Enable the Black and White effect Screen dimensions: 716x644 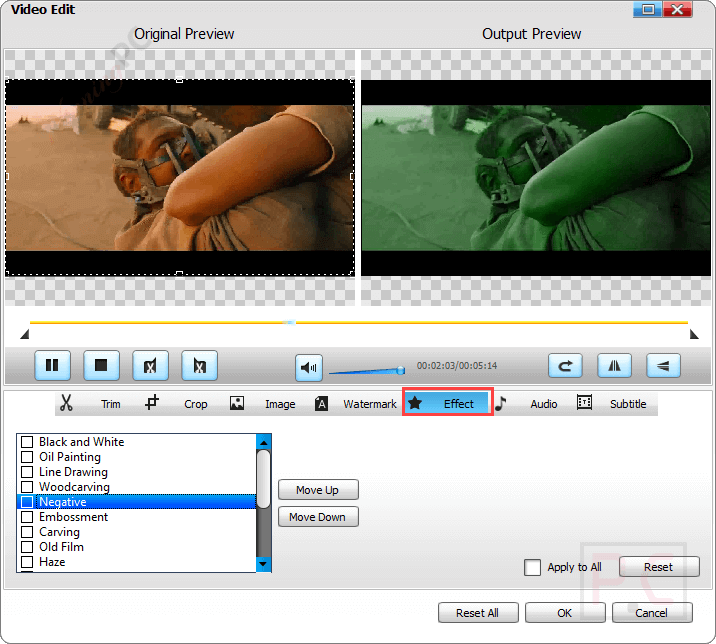click(27, 442)
